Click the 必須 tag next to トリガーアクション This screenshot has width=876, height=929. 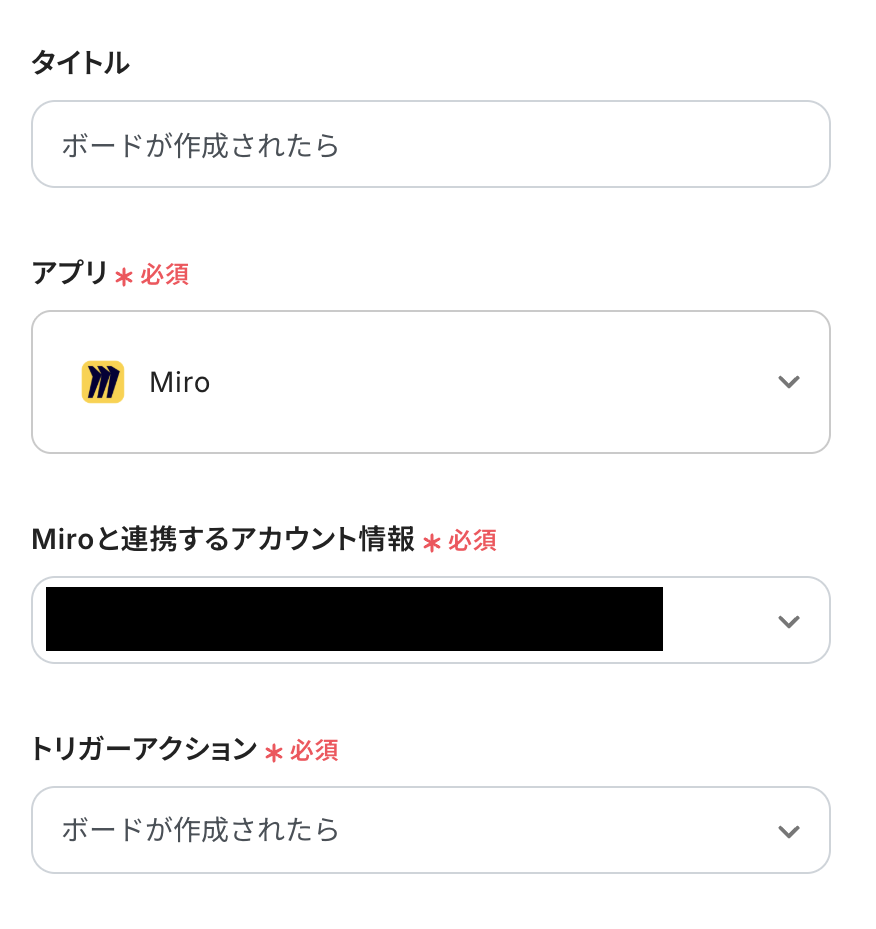pos(315,751)
